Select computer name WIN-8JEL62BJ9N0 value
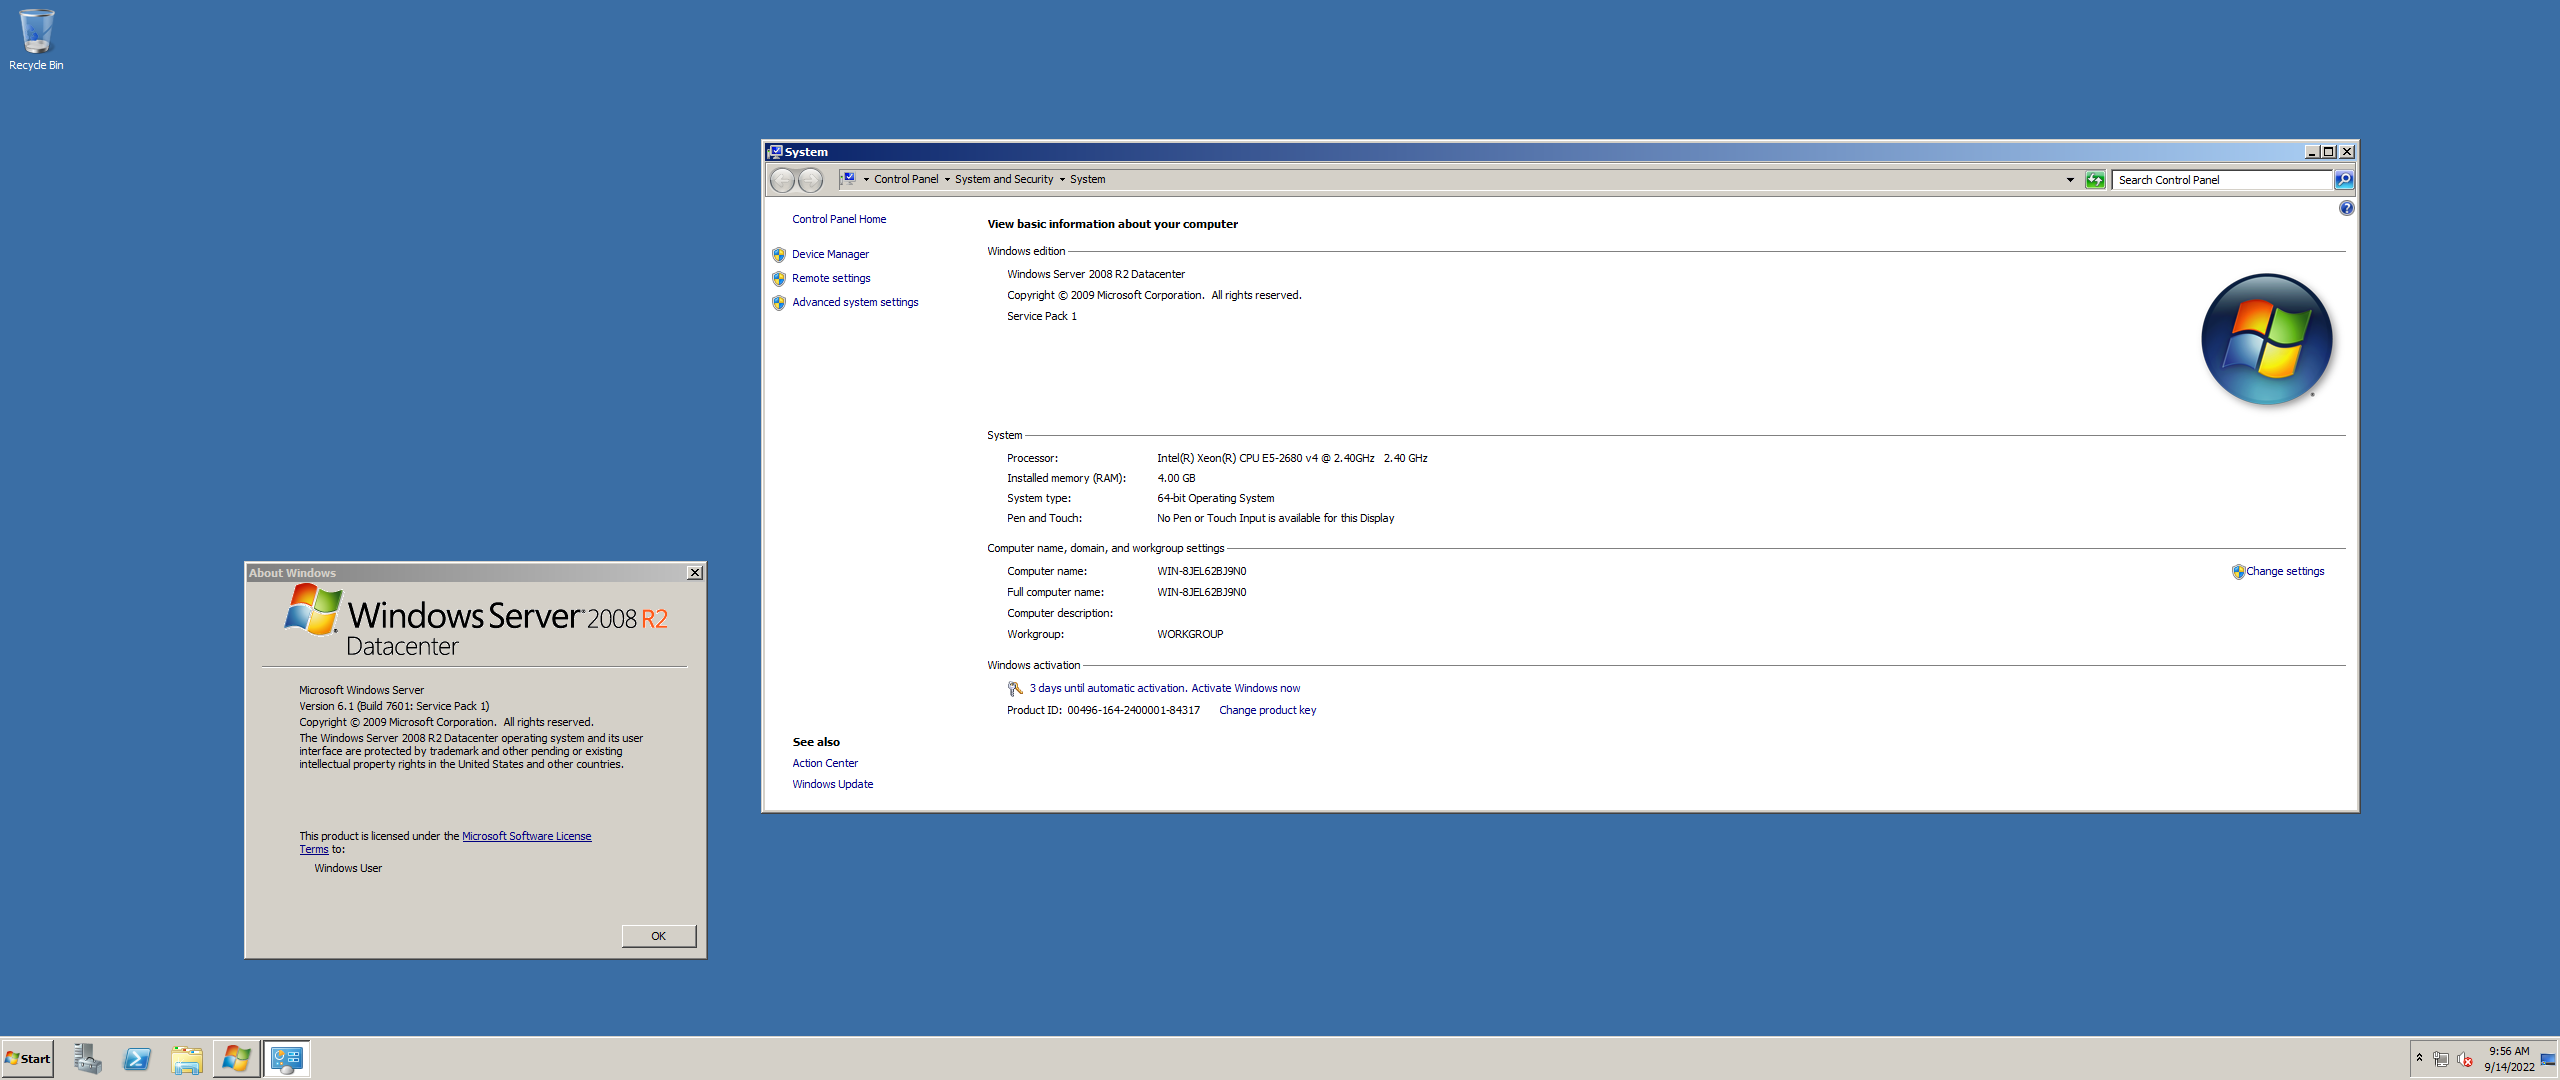This screenshot has height=1080, width=2560. [x=1201, y=571]
